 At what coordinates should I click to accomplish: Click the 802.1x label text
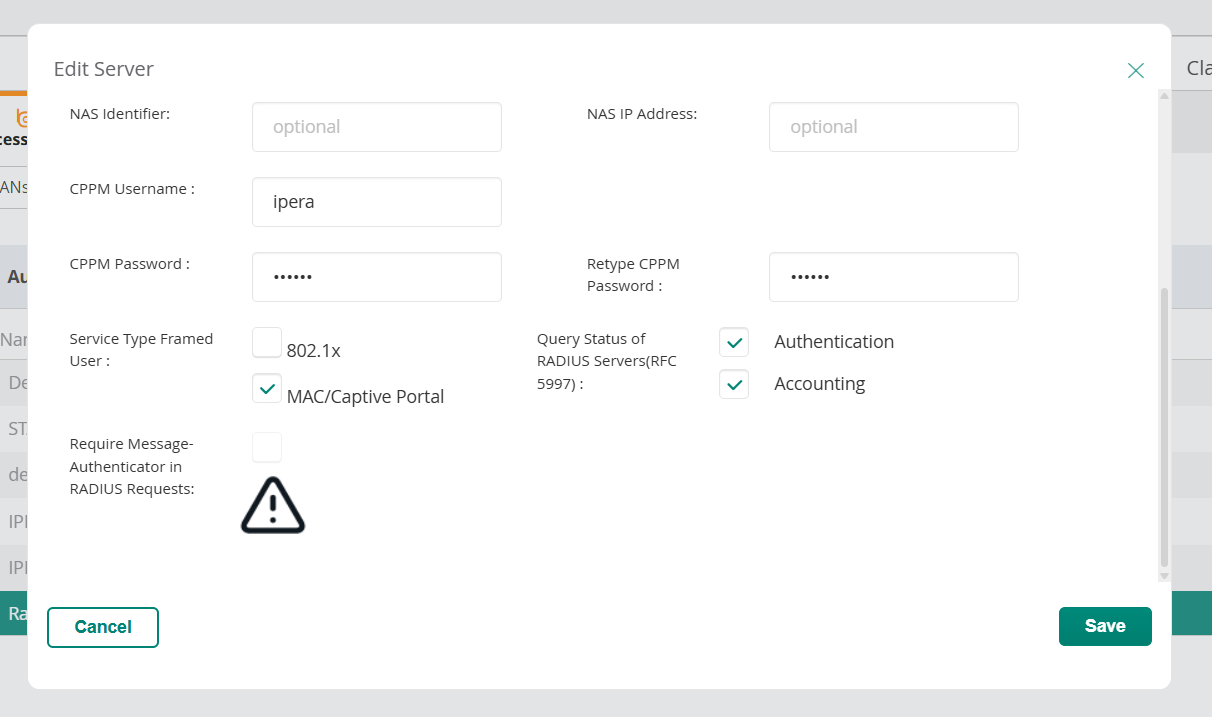click(x=314, y=351)
